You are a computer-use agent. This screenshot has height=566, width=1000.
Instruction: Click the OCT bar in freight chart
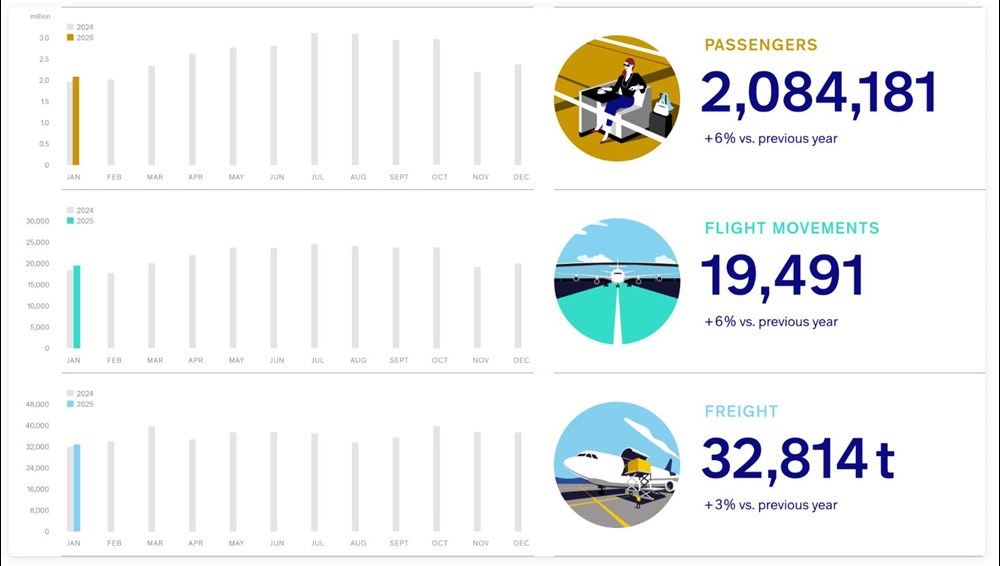(x=436, y=479)
